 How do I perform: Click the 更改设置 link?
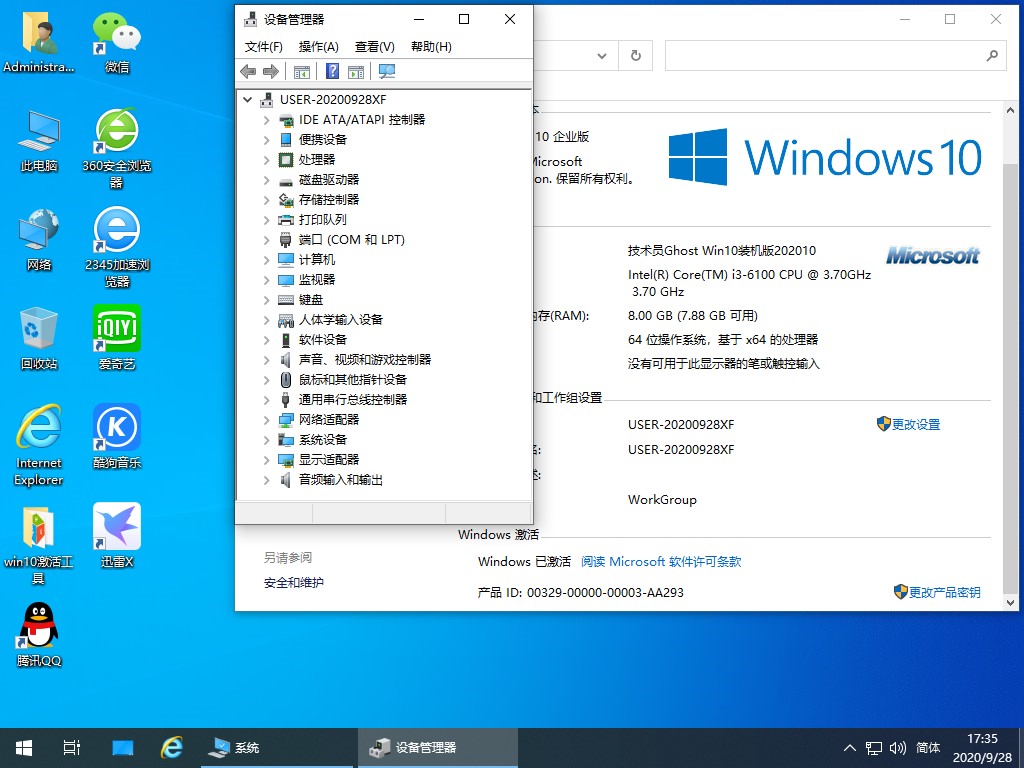[915, 424]
